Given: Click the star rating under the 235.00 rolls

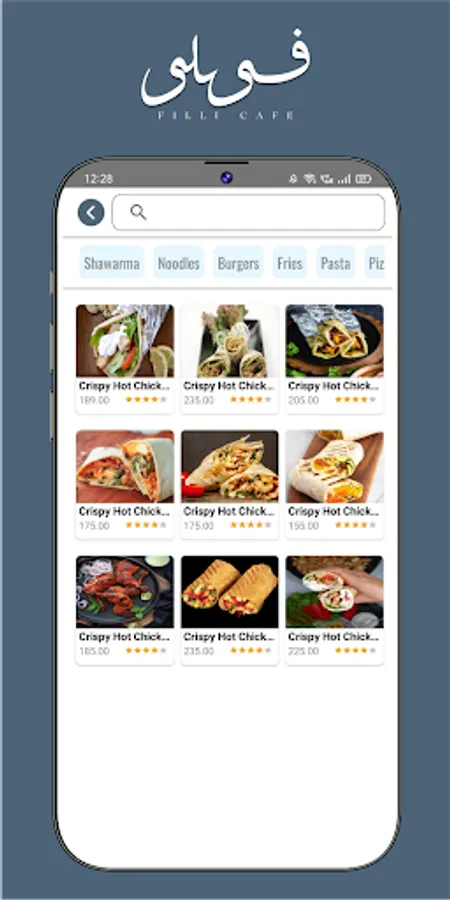Looking at the screenshot, I should pos(251,400).
